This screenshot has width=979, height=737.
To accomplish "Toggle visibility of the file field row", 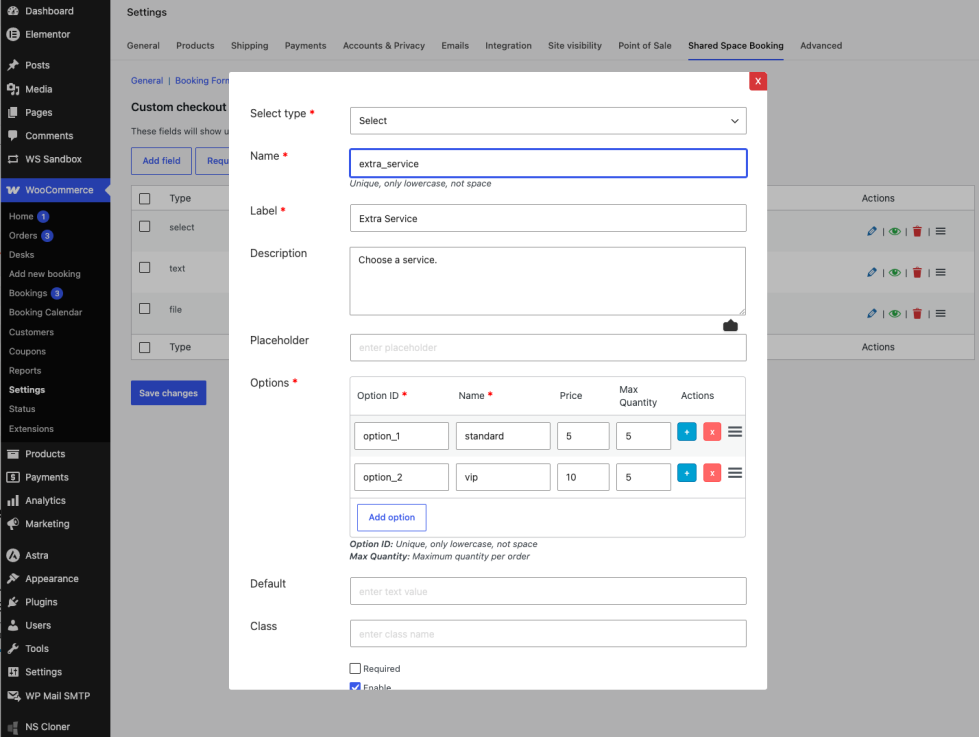I will pos(895,314).
